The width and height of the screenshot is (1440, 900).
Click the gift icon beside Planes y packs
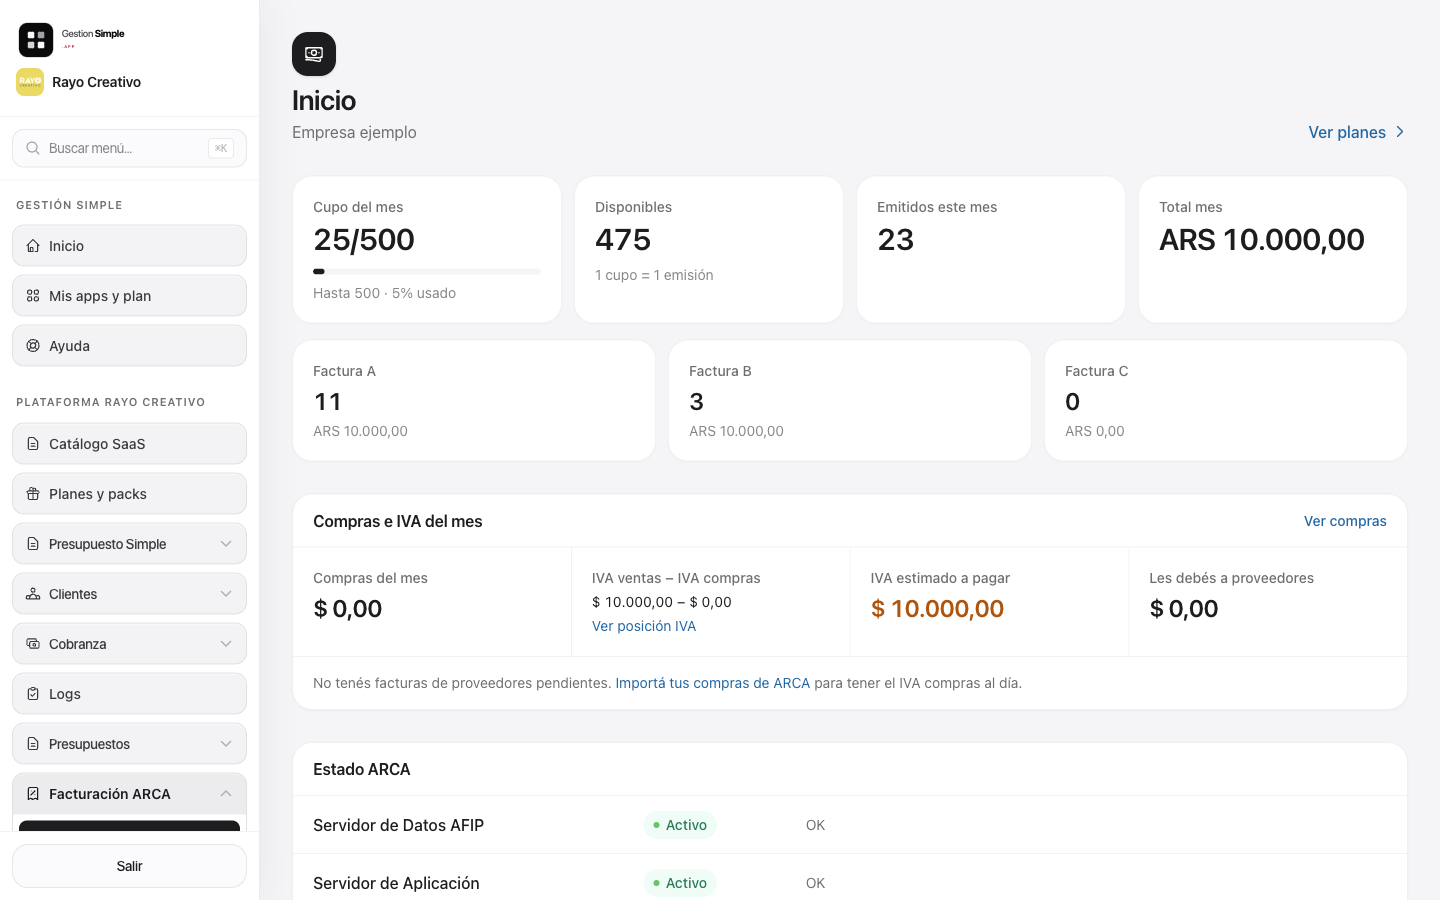pyautogui.click(x=33, y=494)
